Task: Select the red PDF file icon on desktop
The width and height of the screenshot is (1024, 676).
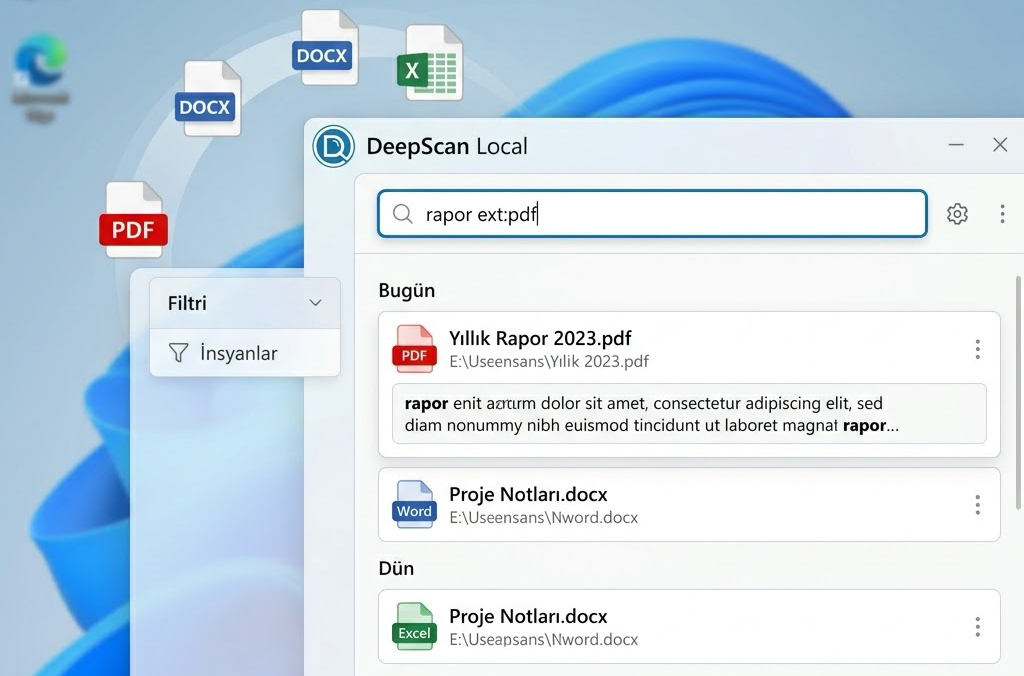Action: tap(133, 220)
